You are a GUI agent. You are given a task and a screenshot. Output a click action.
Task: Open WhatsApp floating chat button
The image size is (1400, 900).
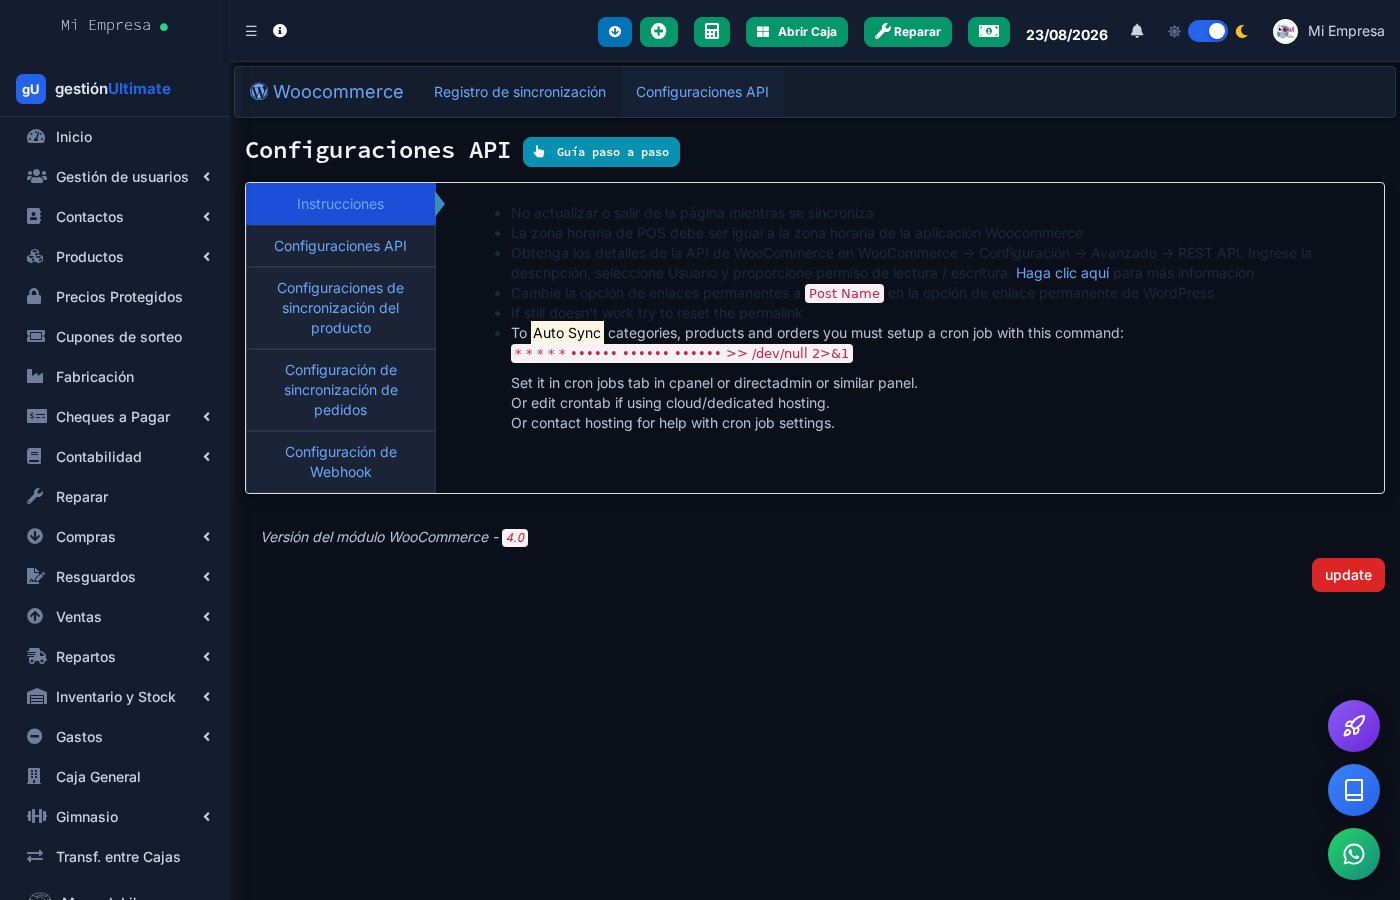(x=1354, y=854)
